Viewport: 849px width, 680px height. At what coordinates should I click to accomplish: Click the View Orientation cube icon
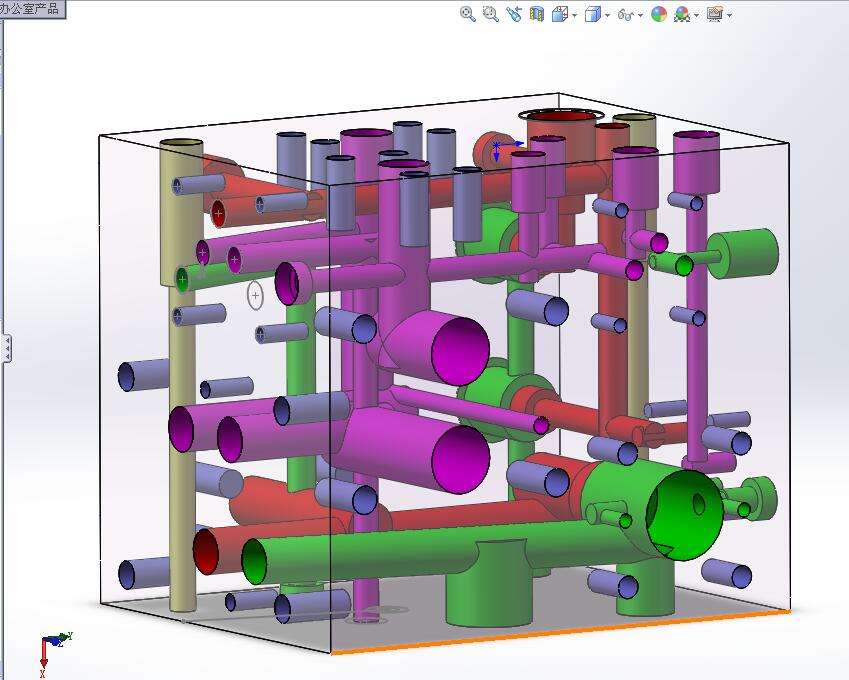[x=560, y=14]
